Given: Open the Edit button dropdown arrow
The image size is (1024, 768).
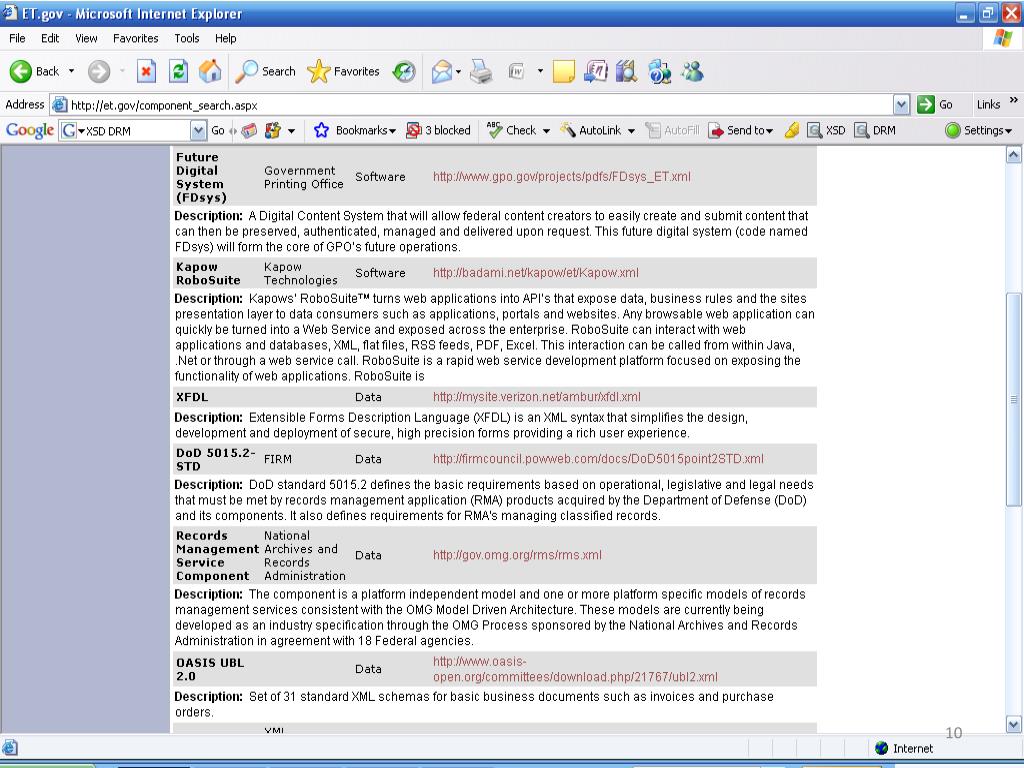Looking at the screenshot, I should [540, 71].
